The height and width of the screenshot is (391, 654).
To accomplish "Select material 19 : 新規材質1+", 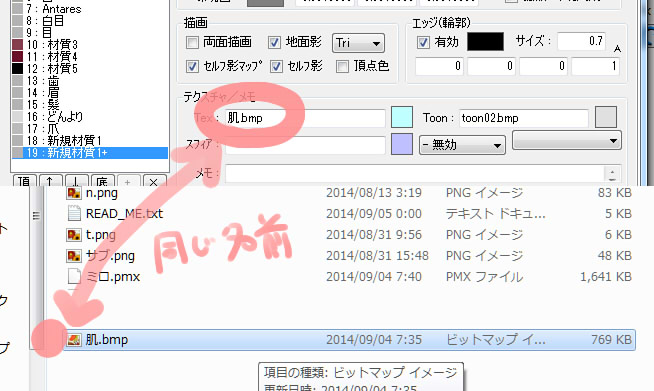I will click(90, 153).
